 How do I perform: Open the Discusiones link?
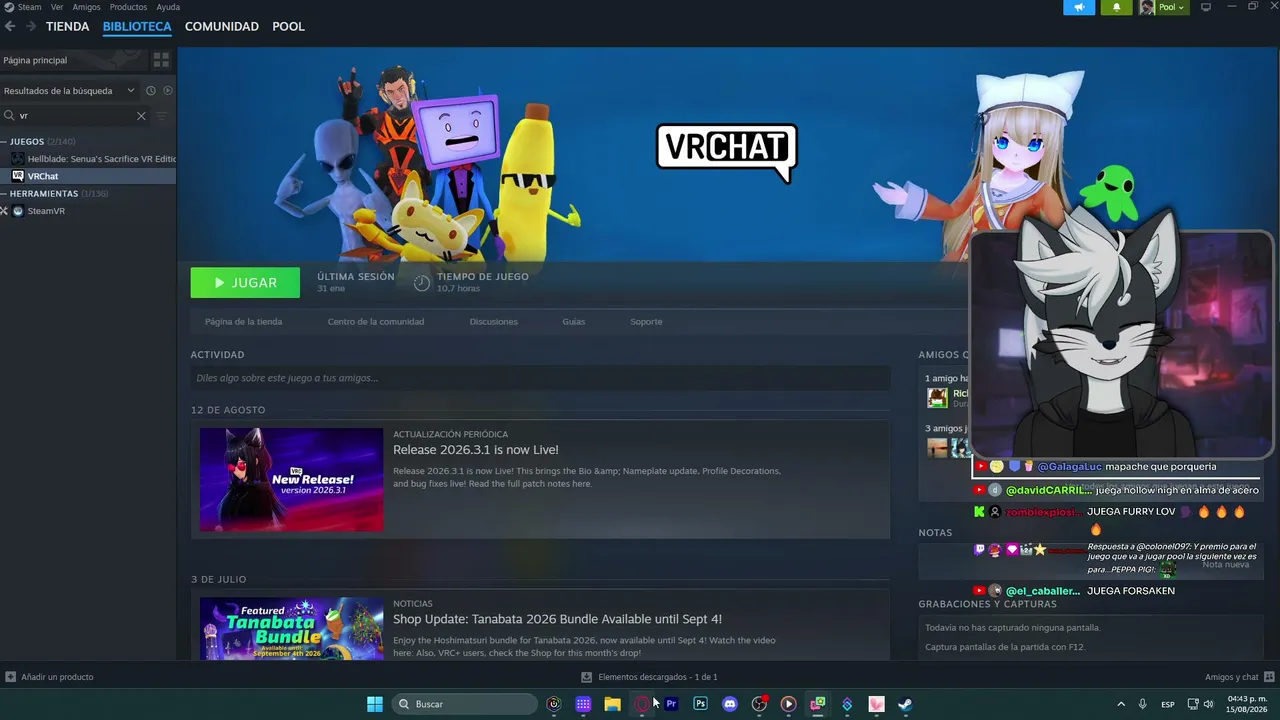tap(494, 322)
